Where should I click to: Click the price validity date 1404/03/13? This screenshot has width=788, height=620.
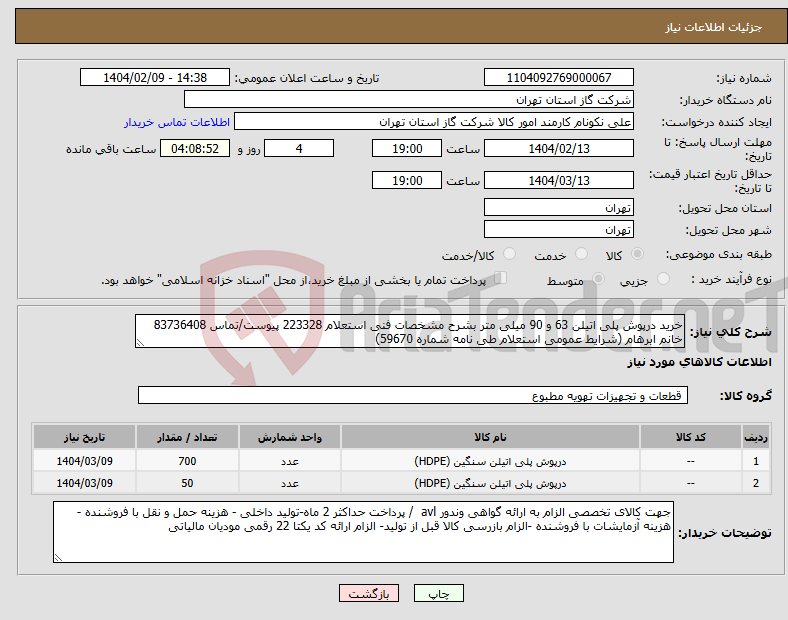point(558,180)
